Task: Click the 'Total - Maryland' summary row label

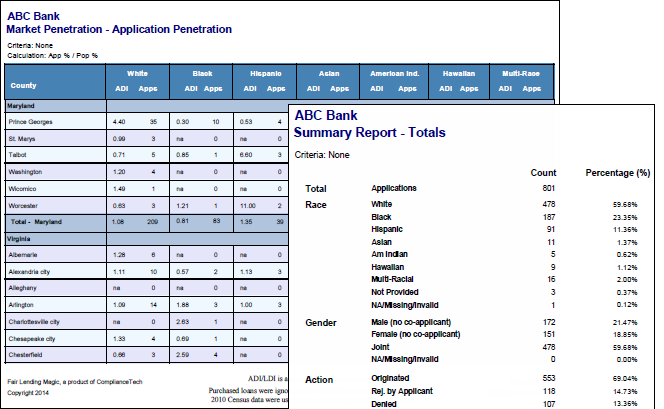Action: [x=36, y=222]
